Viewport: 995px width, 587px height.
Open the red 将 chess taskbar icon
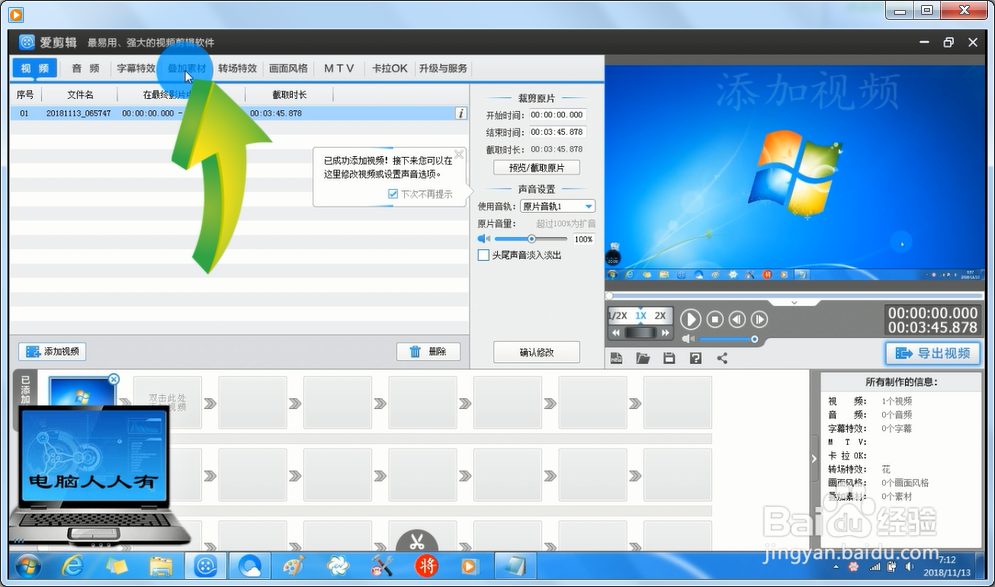pos(426,566)
